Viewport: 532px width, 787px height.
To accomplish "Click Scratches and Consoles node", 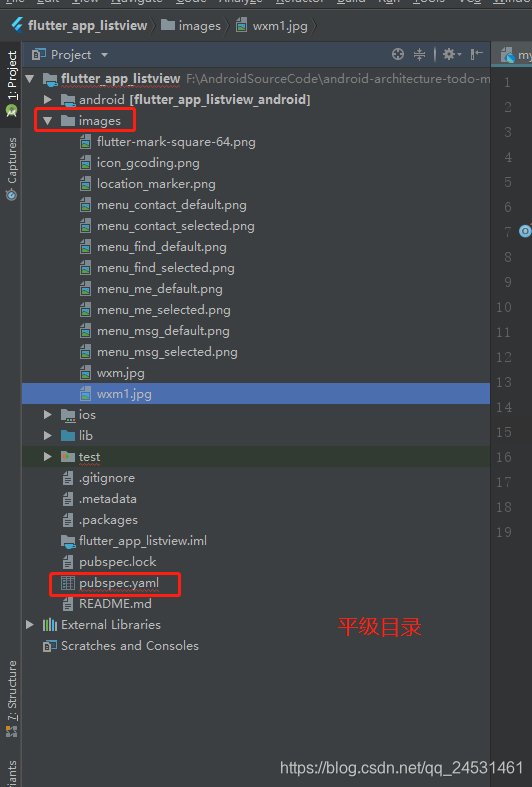I will pos(129,646).
